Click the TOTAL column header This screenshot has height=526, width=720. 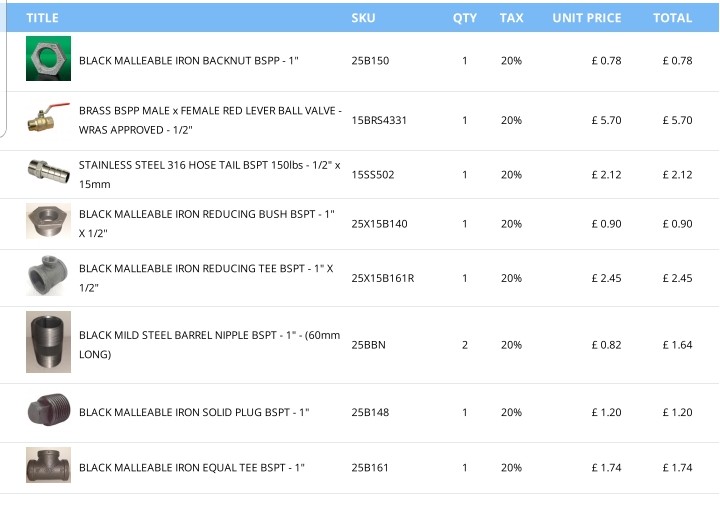coord(673,18)
